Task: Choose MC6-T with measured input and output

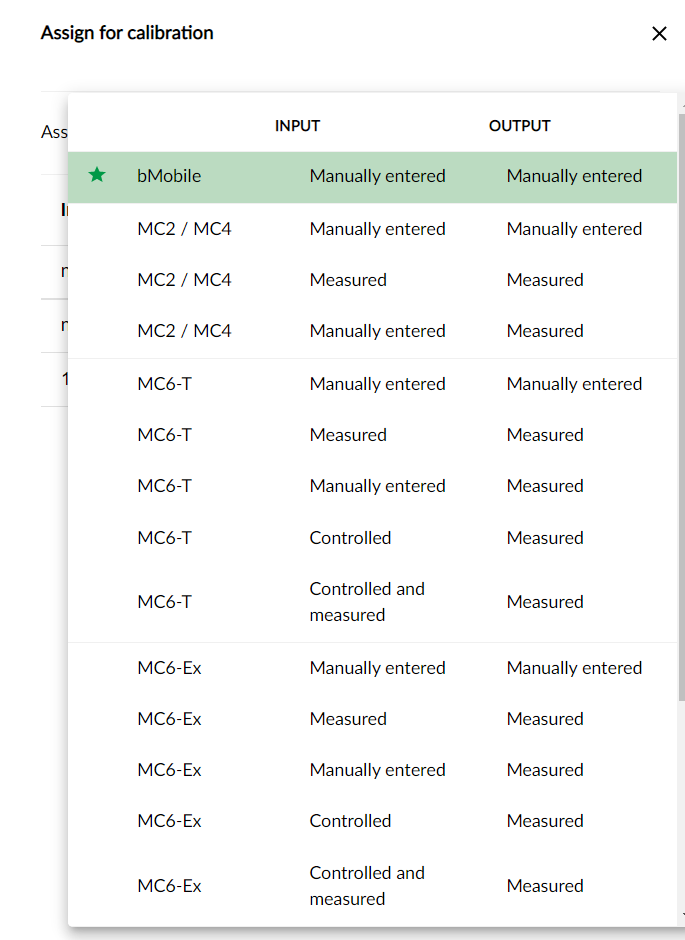Action: [x=372, y=435]
